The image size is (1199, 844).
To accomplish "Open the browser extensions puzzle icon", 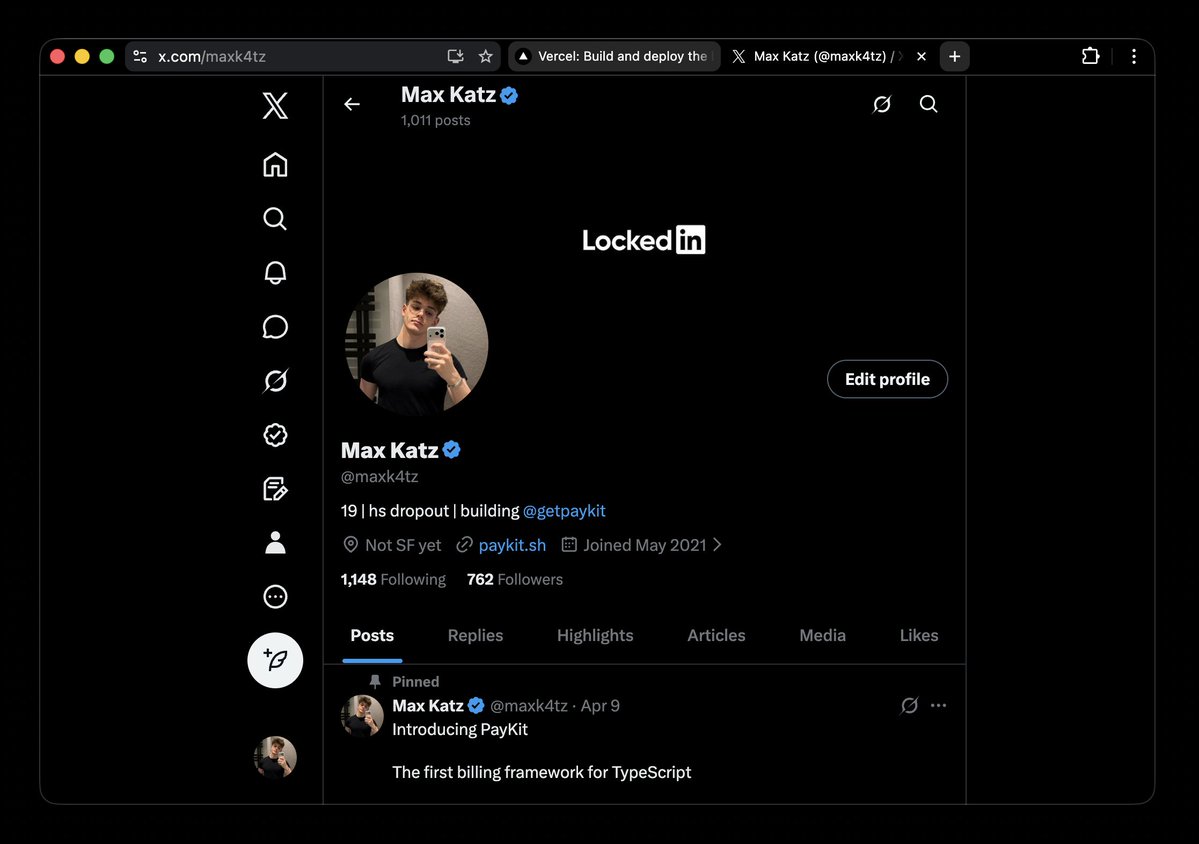I will [1090, 57].
